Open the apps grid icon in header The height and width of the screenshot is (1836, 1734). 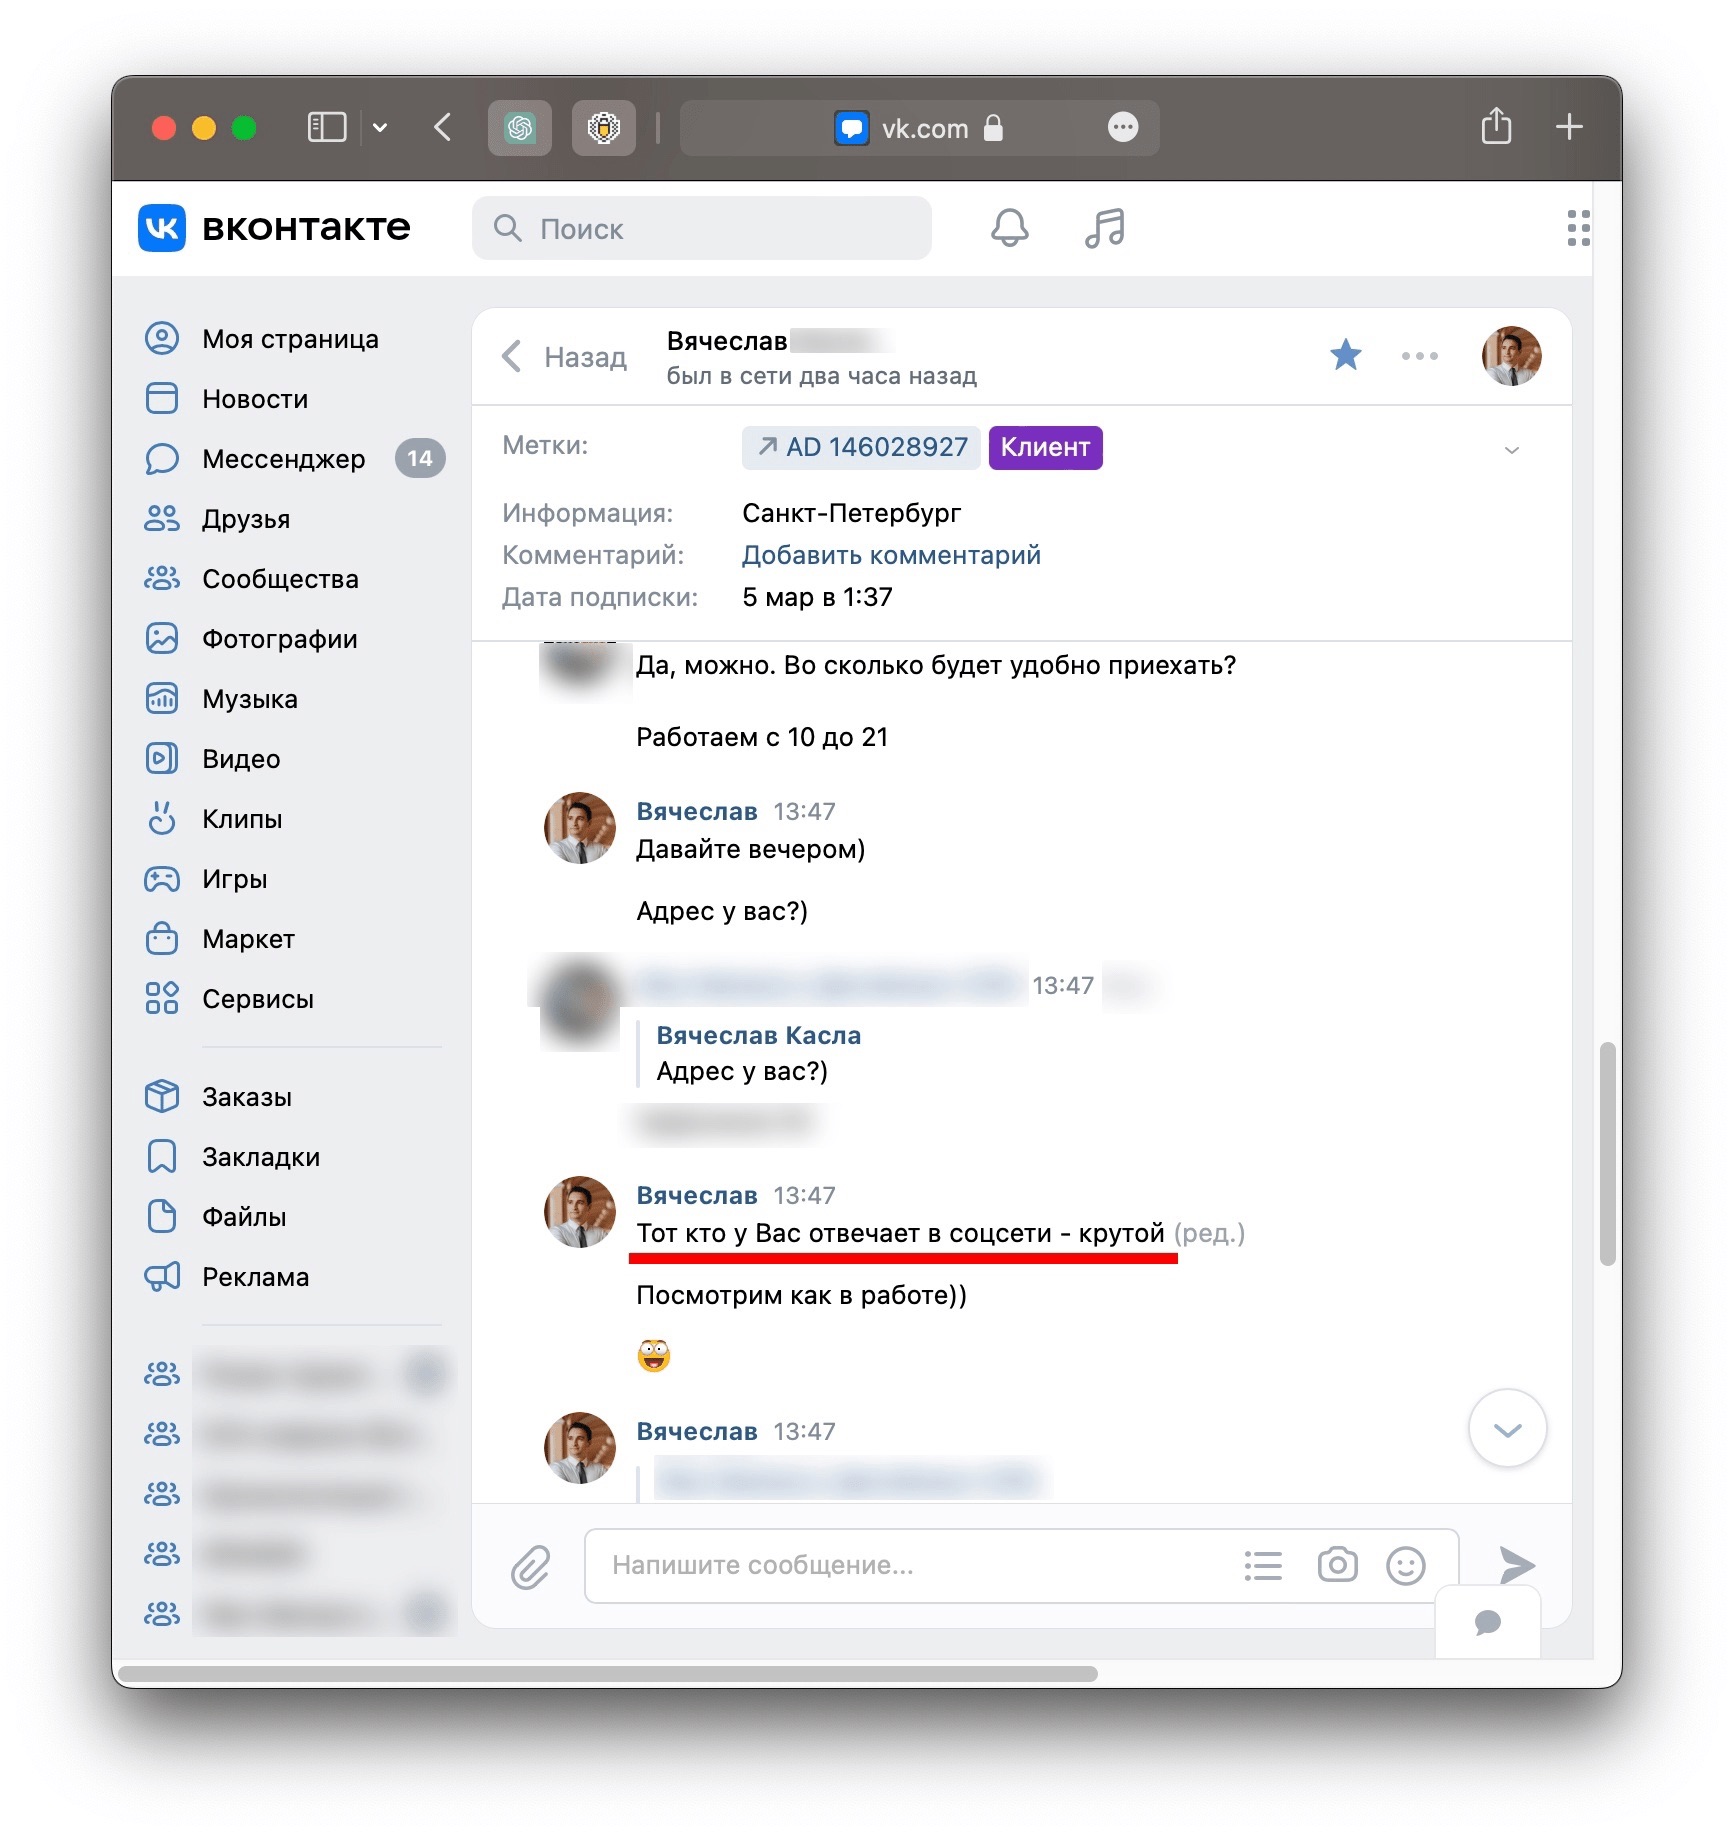1578,228
